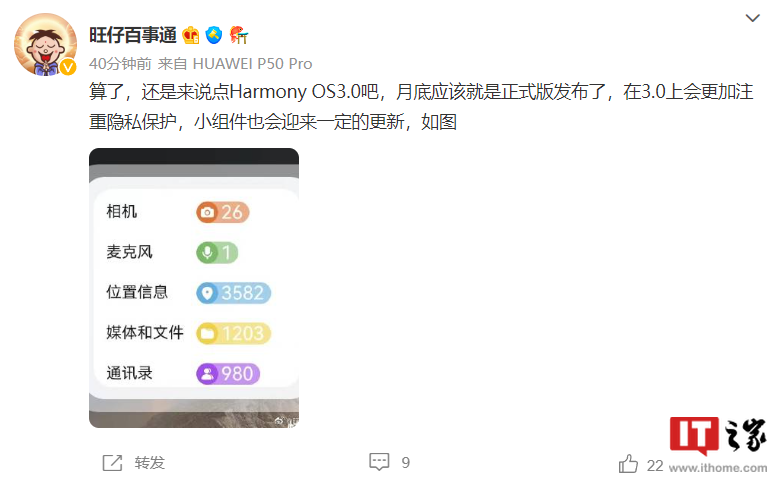The height and width of the screenshot is (484, 779).
Task: Click the red koi fish badge
Action: (238, 35)
